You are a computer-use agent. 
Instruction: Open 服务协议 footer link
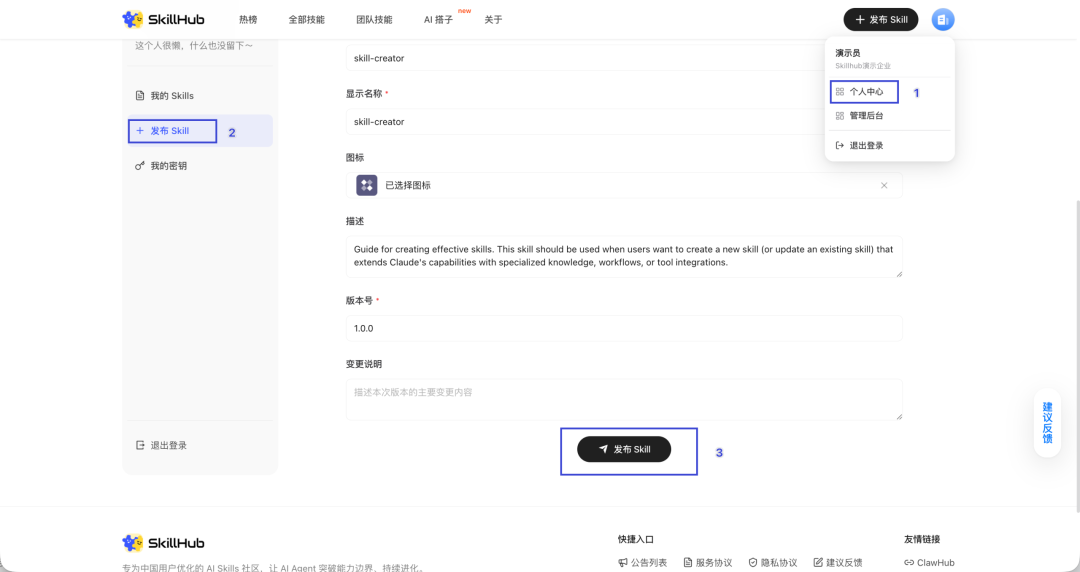click(707, 562)
